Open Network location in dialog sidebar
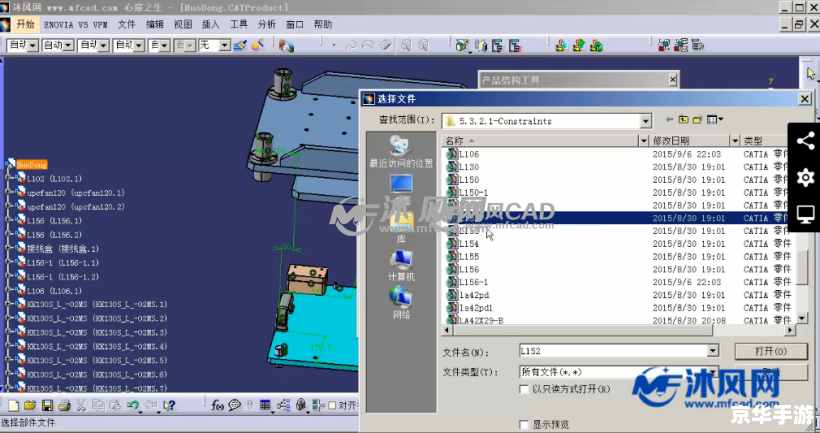820x433 pixels. [x=401, y=302]
